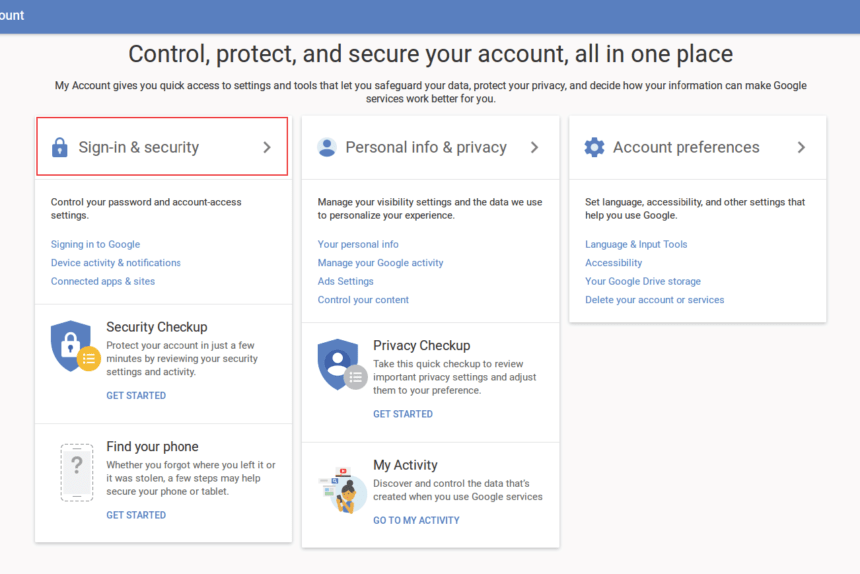Image resolution: width=860 pixels, height=574 pixels.
Task: Click the lock icon beside Sign-in & security
Action: click(60, 147)
